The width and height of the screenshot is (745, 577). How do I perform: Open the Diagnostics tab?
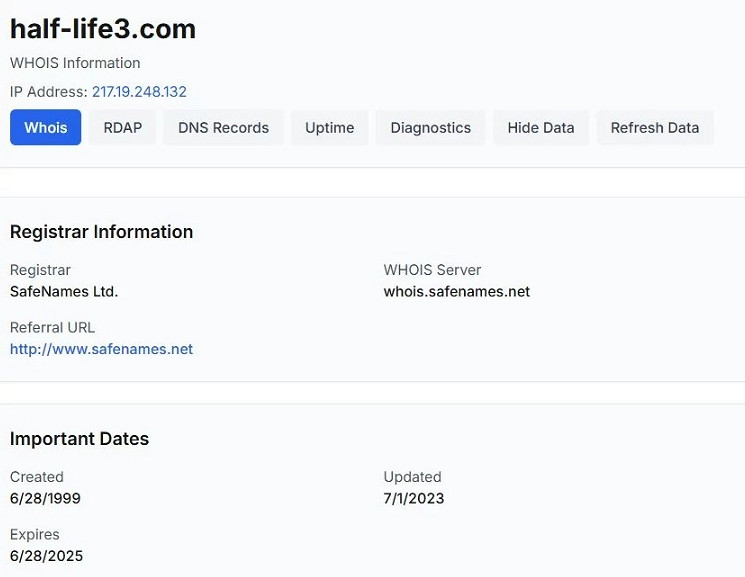430,128
